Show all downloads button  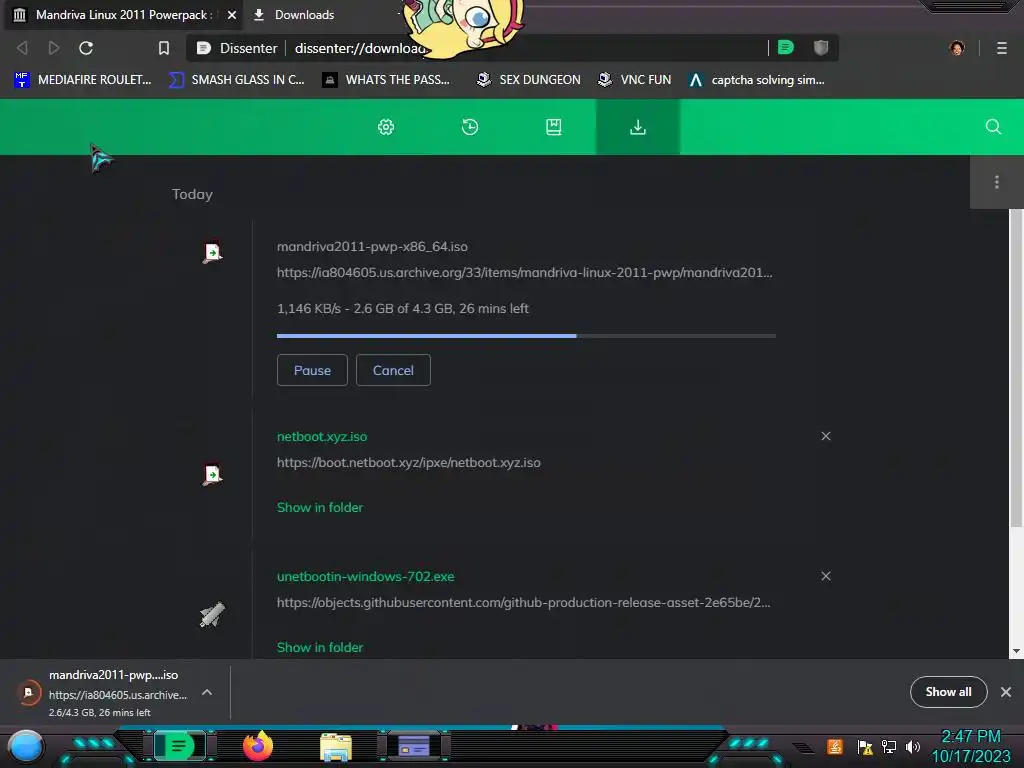[948, 692]
